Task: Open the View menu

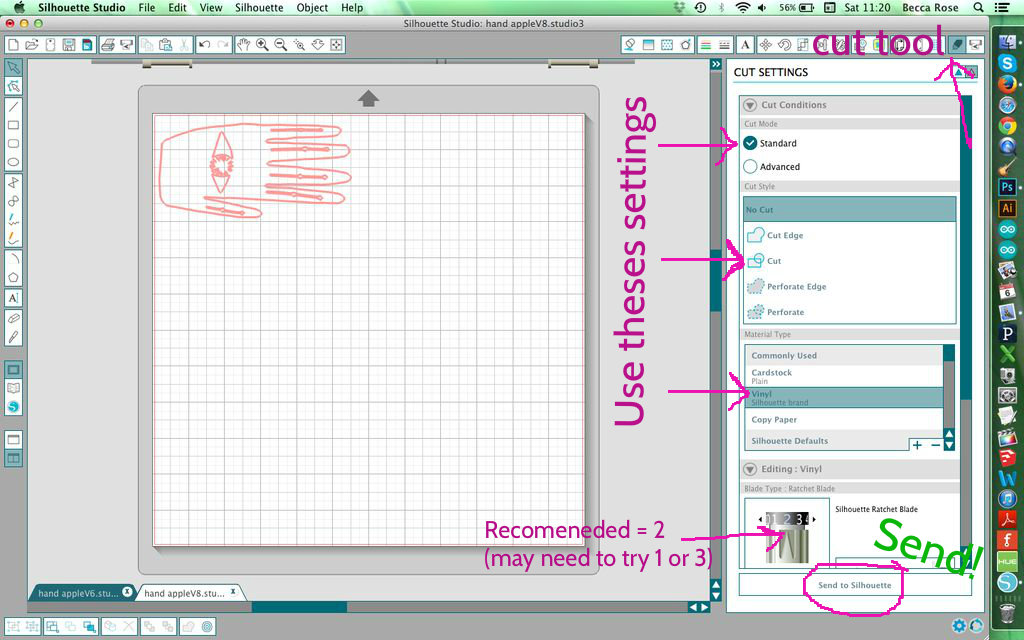Action: pyautogui.click(x=210, y=8)
